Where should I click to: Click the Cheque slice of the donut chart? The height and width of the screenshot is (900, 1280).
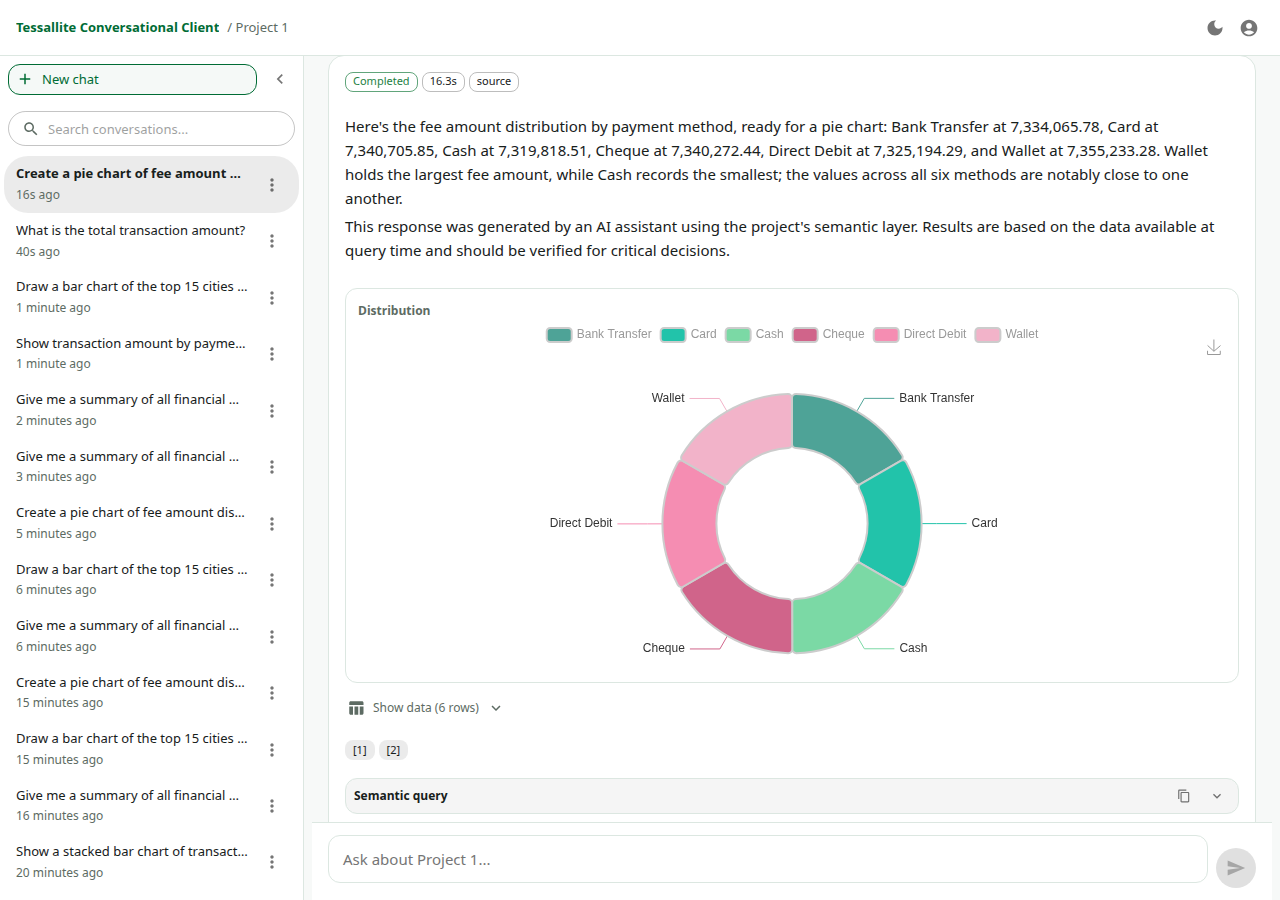click(x=742, y=611)
